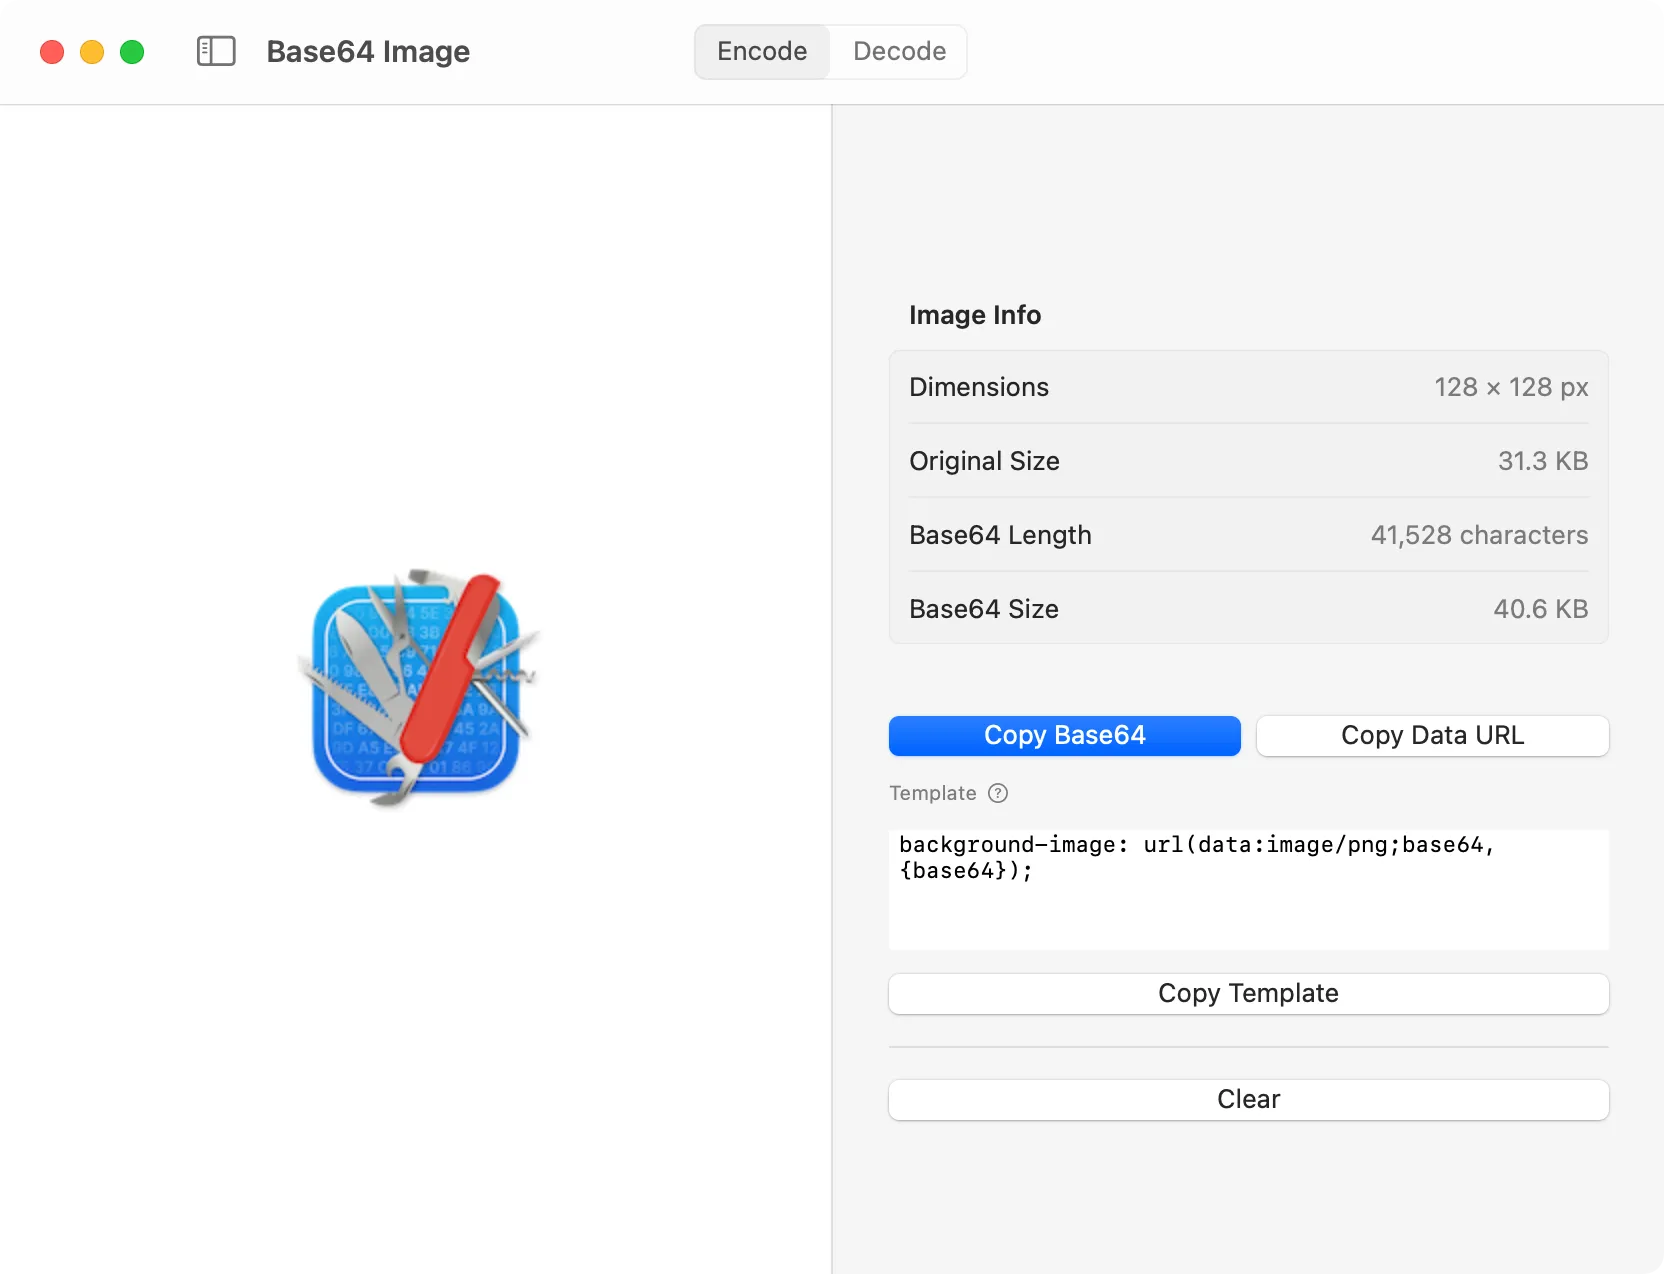Click the Template label text
The height and width of the screenshot is (1274, 1664).
tap(932, 793)
